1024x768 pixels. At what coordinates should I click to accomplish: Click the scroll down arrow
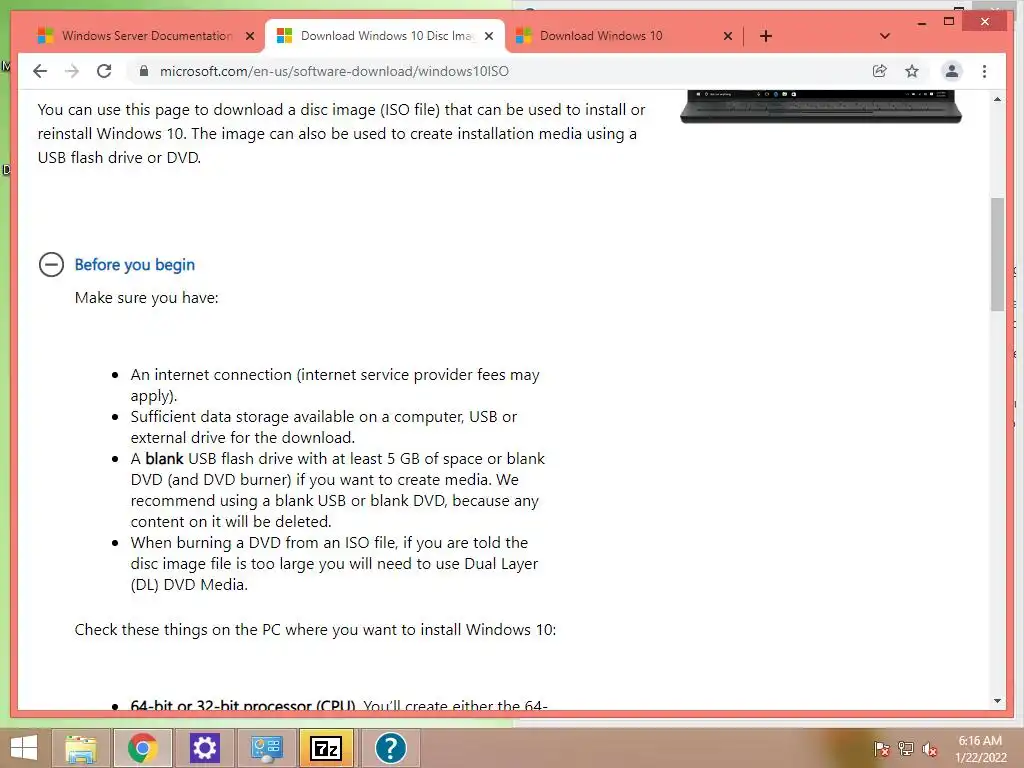pyautogui.click(x=997, y=701)
